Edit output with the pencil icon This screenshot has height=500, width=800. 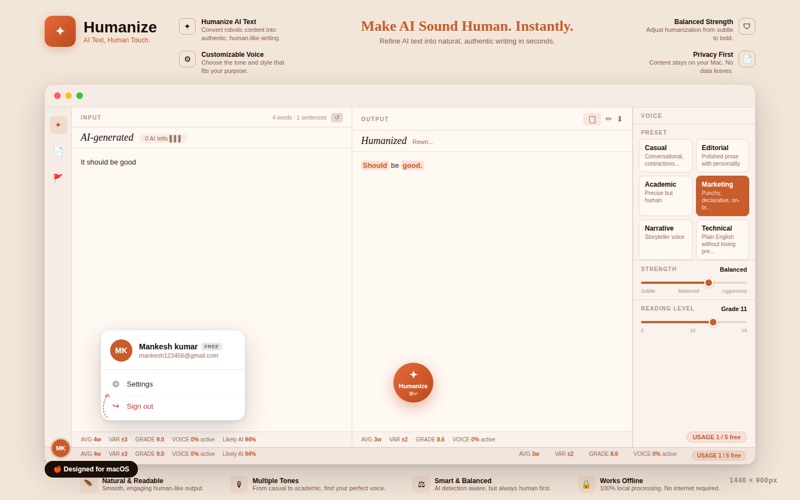point(608,119)
